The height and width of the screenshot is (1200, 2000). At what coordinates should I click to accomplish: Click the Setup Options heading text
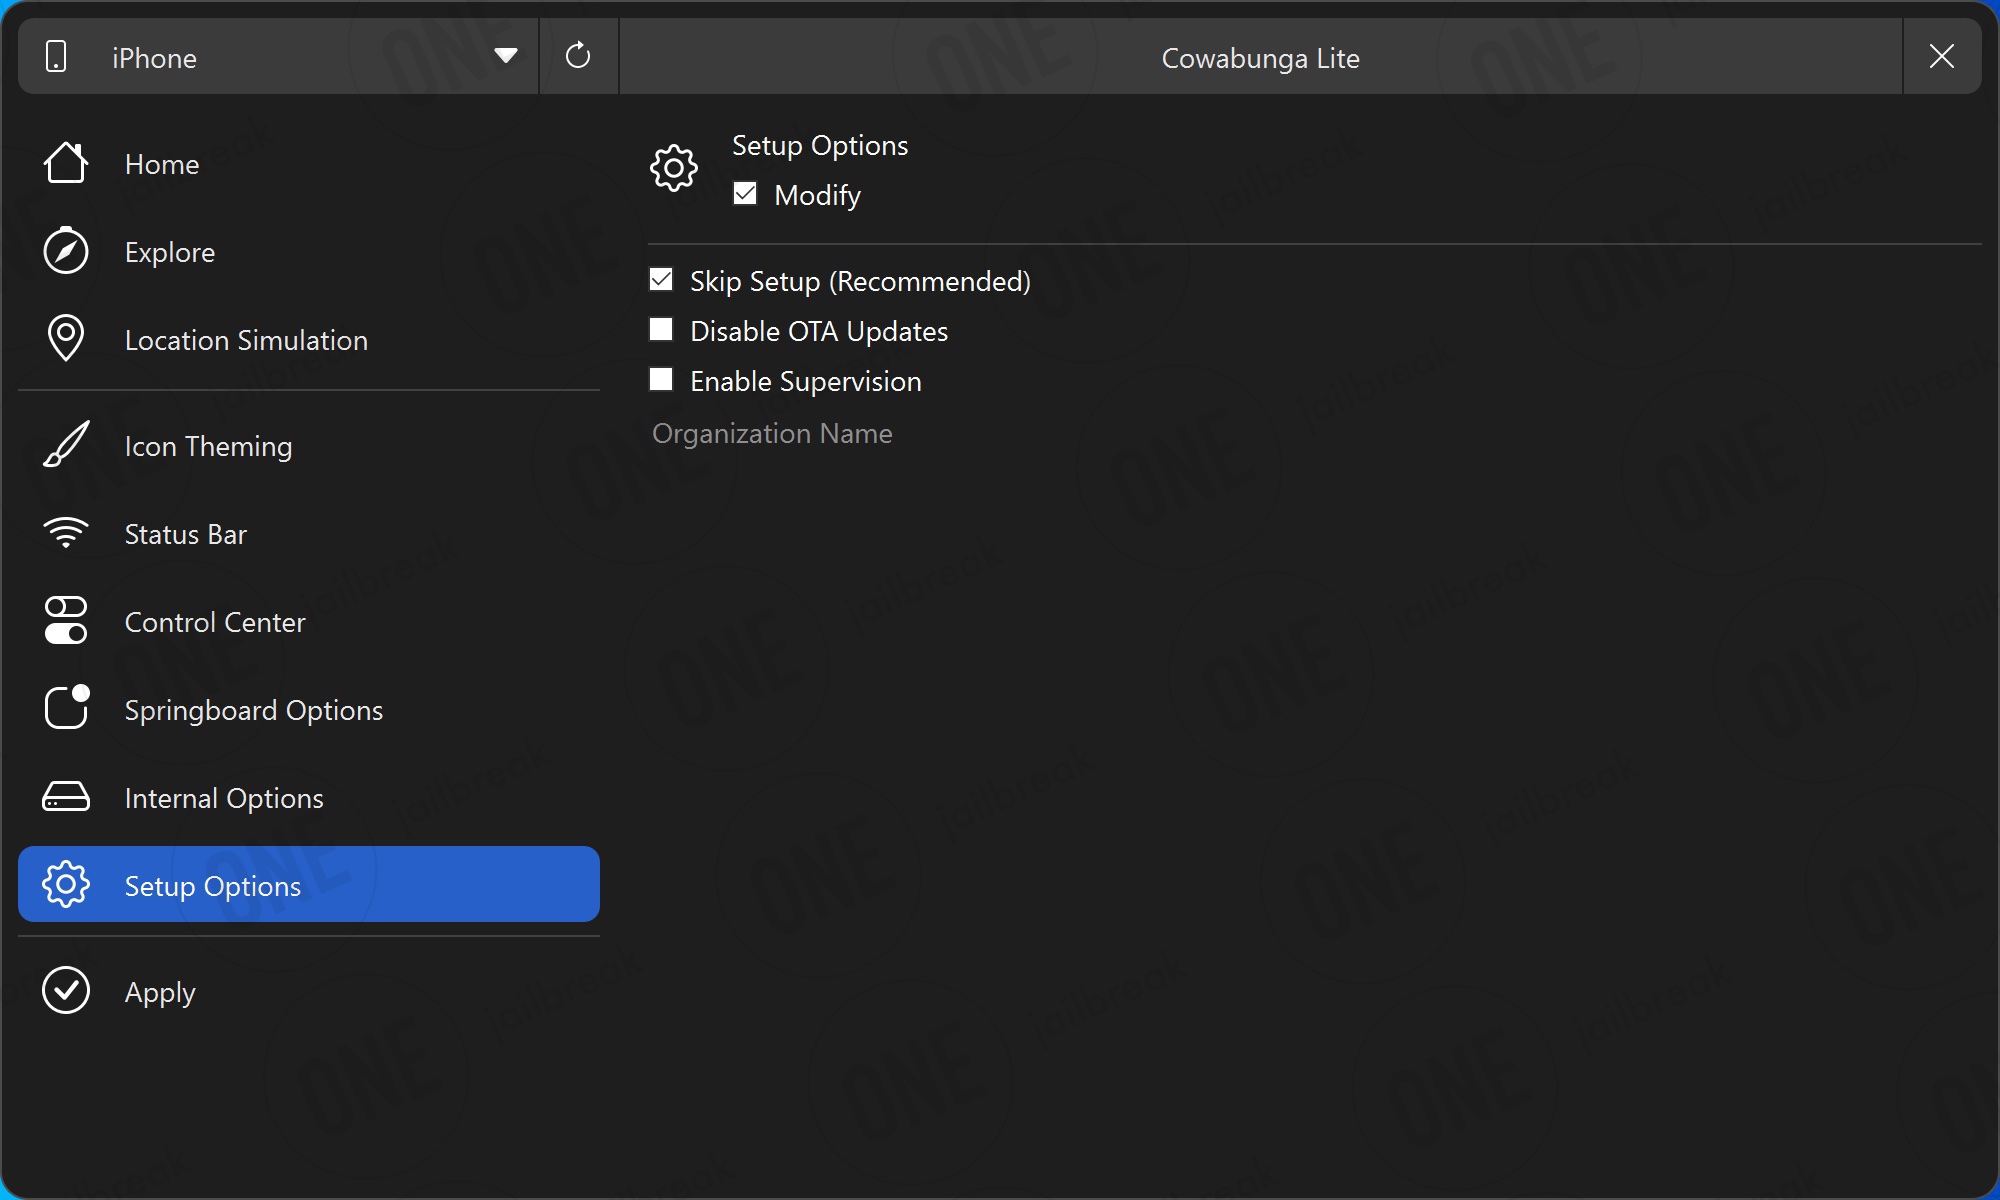point(820,145)
